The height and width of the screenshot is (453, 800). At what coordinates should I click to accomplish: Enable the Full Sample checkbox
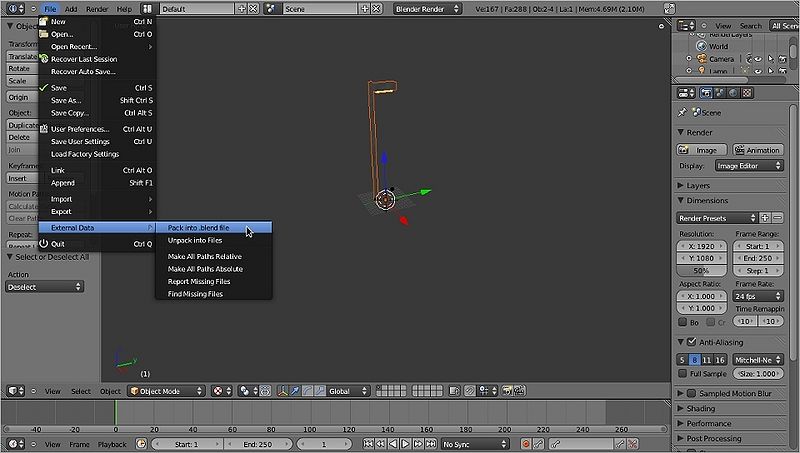683,373
